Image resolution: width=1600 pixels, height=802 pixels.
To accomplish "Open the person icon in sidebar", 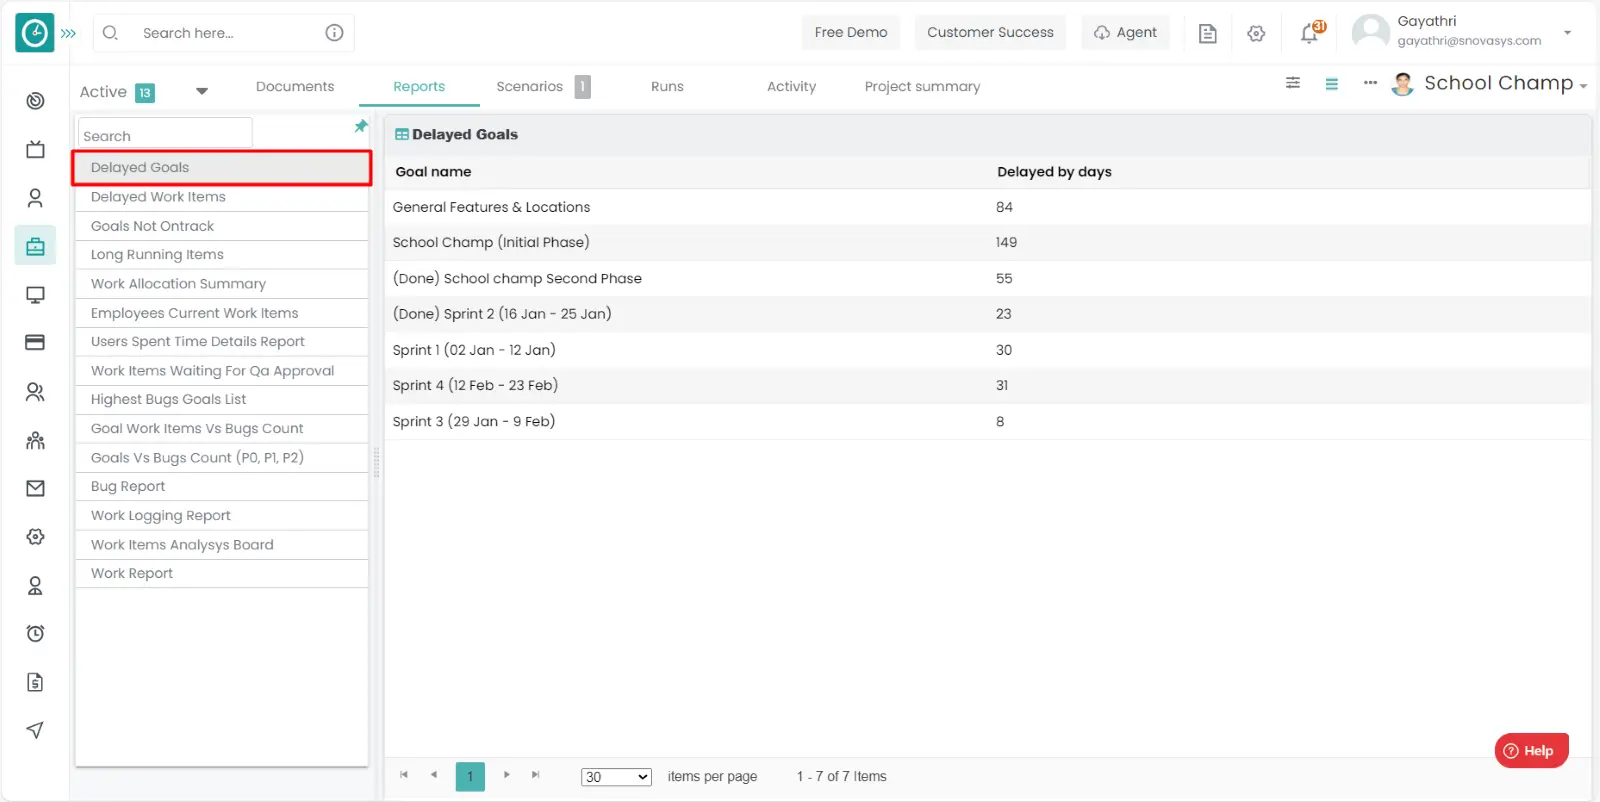I will [35, 198].
